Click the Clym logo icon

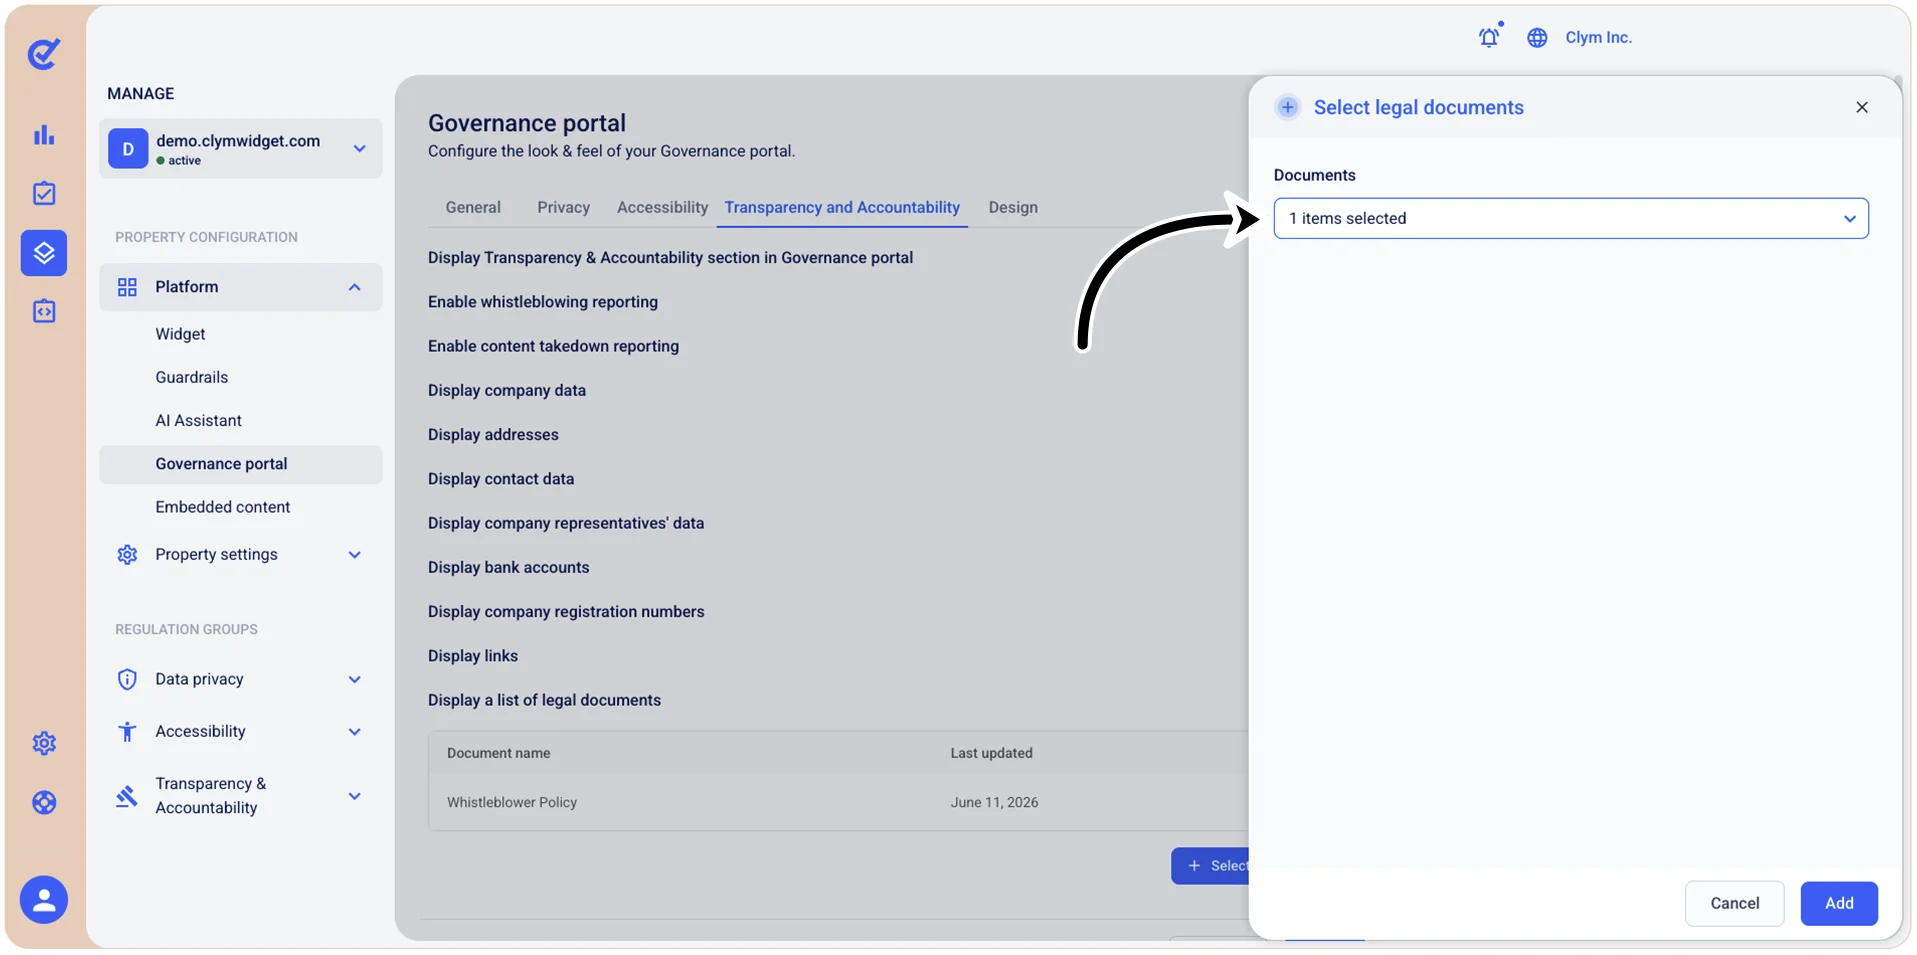44,53
